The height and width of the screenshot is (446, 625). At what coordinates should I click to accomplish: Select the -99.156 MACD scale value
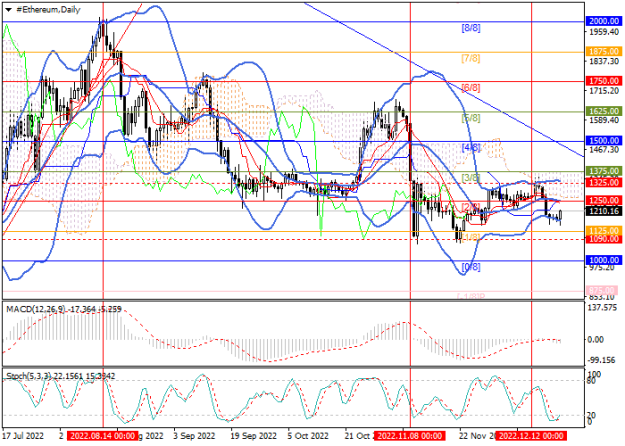coord(601,360)
